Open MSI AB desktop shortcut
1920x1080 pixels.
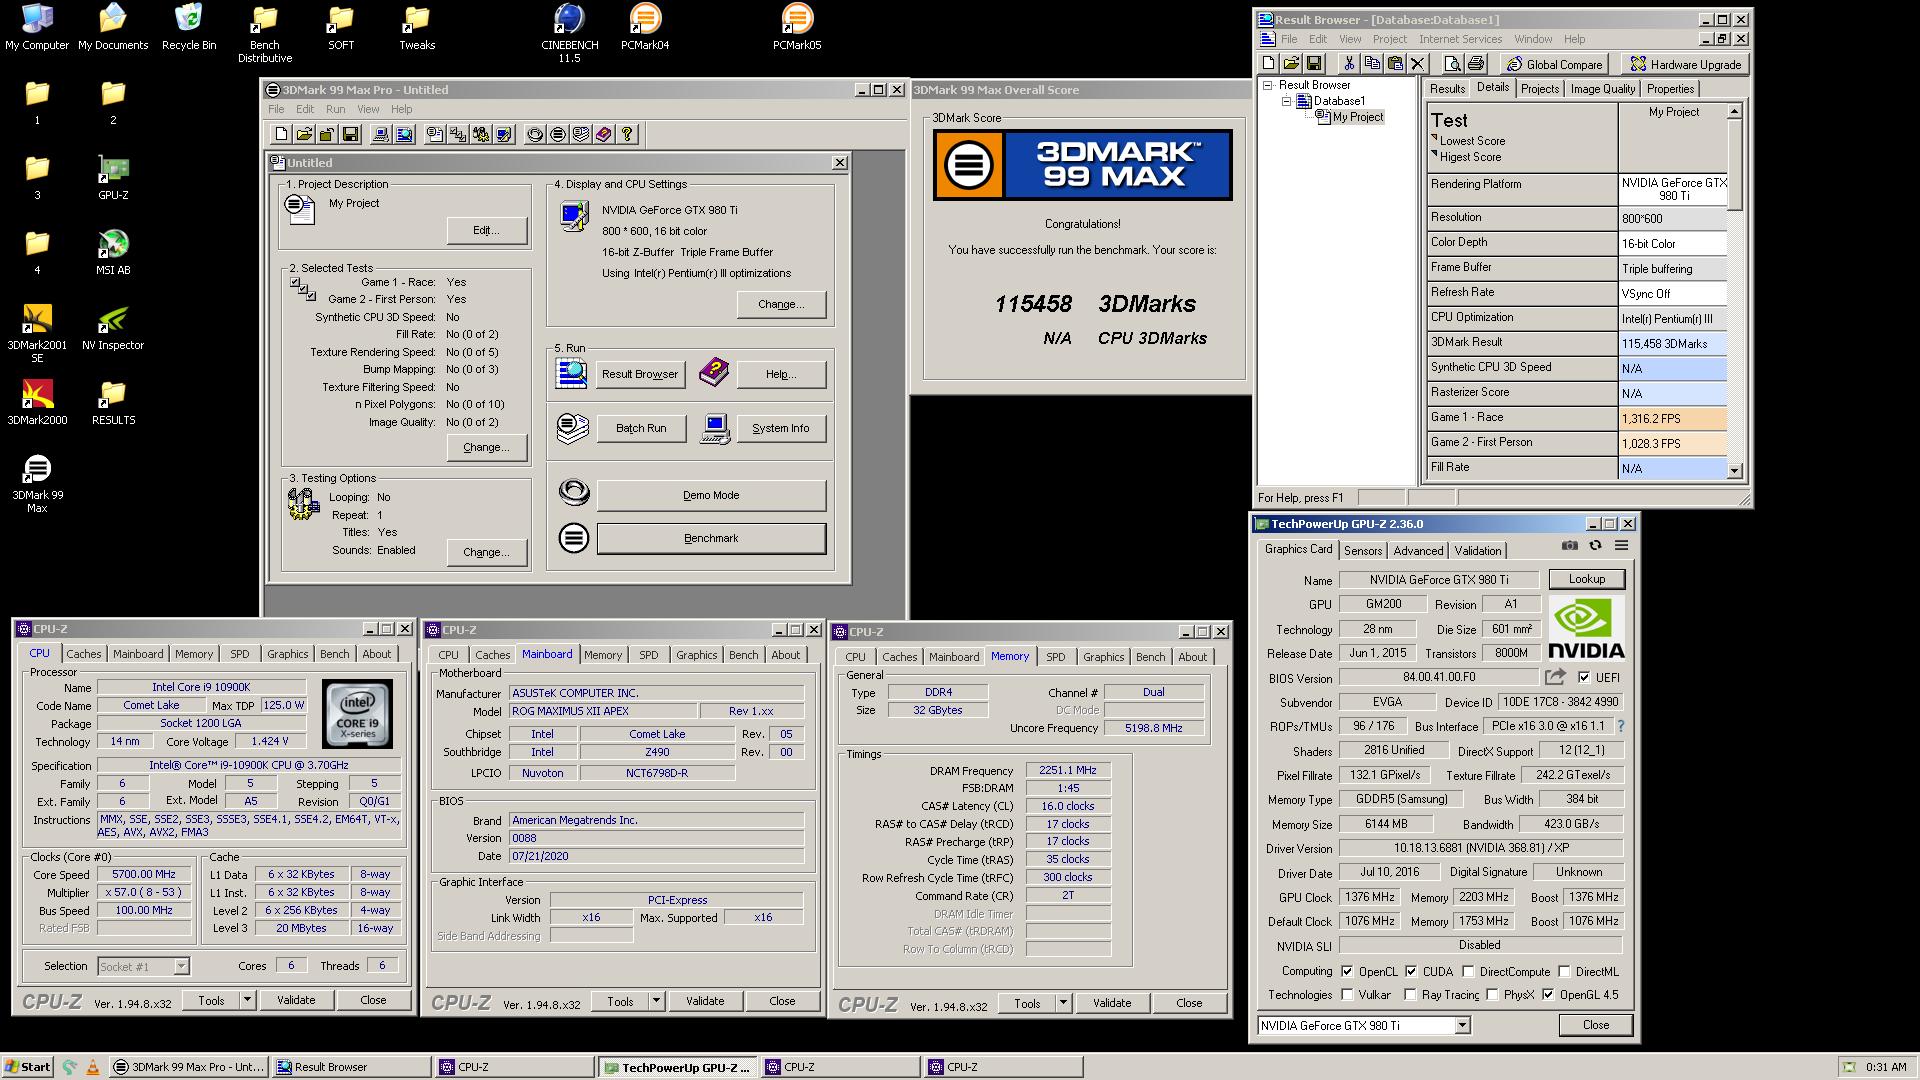point(113,252)
